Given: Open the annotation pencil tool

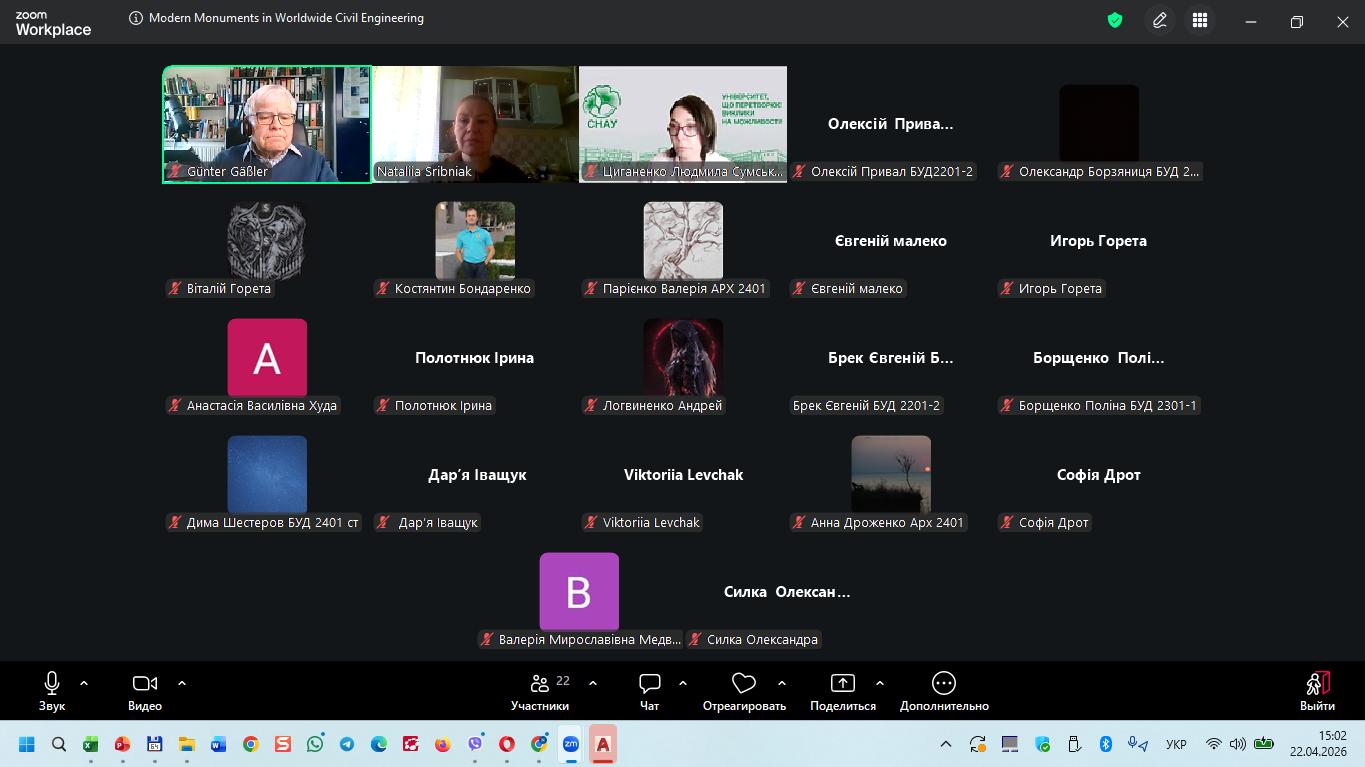Looking at the screenshot, I should tap(1160, 20).
